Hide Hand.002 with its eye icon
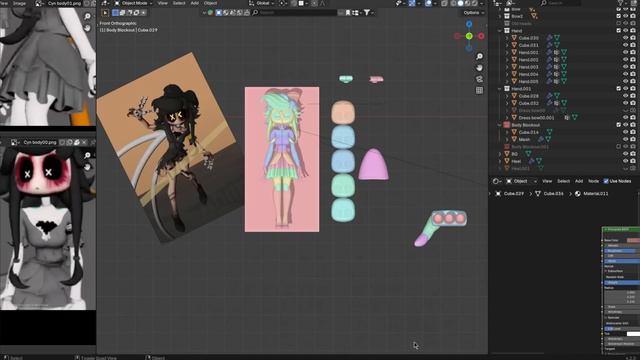This screenshot has height=360, width=640. pos(625,60)
